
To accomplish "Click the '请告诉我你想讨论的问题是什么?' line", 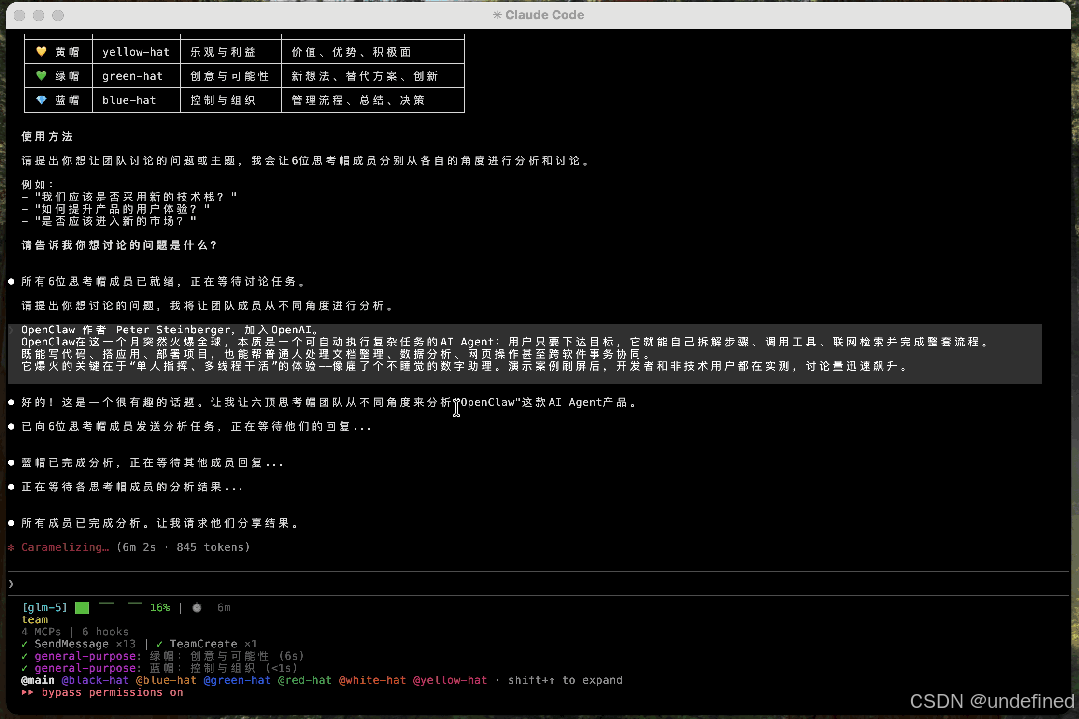I will (x=119, y=245).
